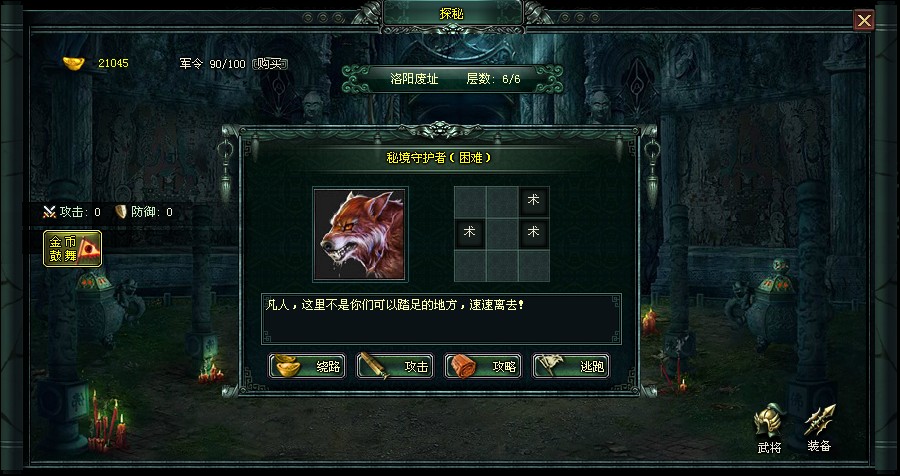Click the empty center formation cell
This screenshot has width=900, height=476.
502,233
